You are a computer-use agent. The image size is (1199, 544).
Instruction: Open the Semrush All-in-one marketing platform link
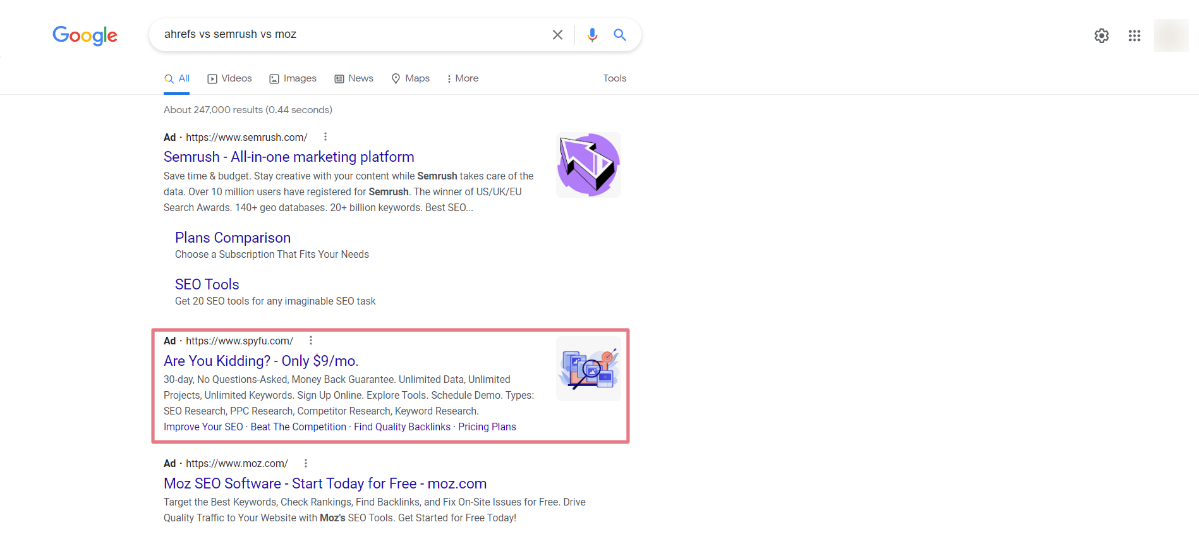pyautogui.click(x=289, y=157)
